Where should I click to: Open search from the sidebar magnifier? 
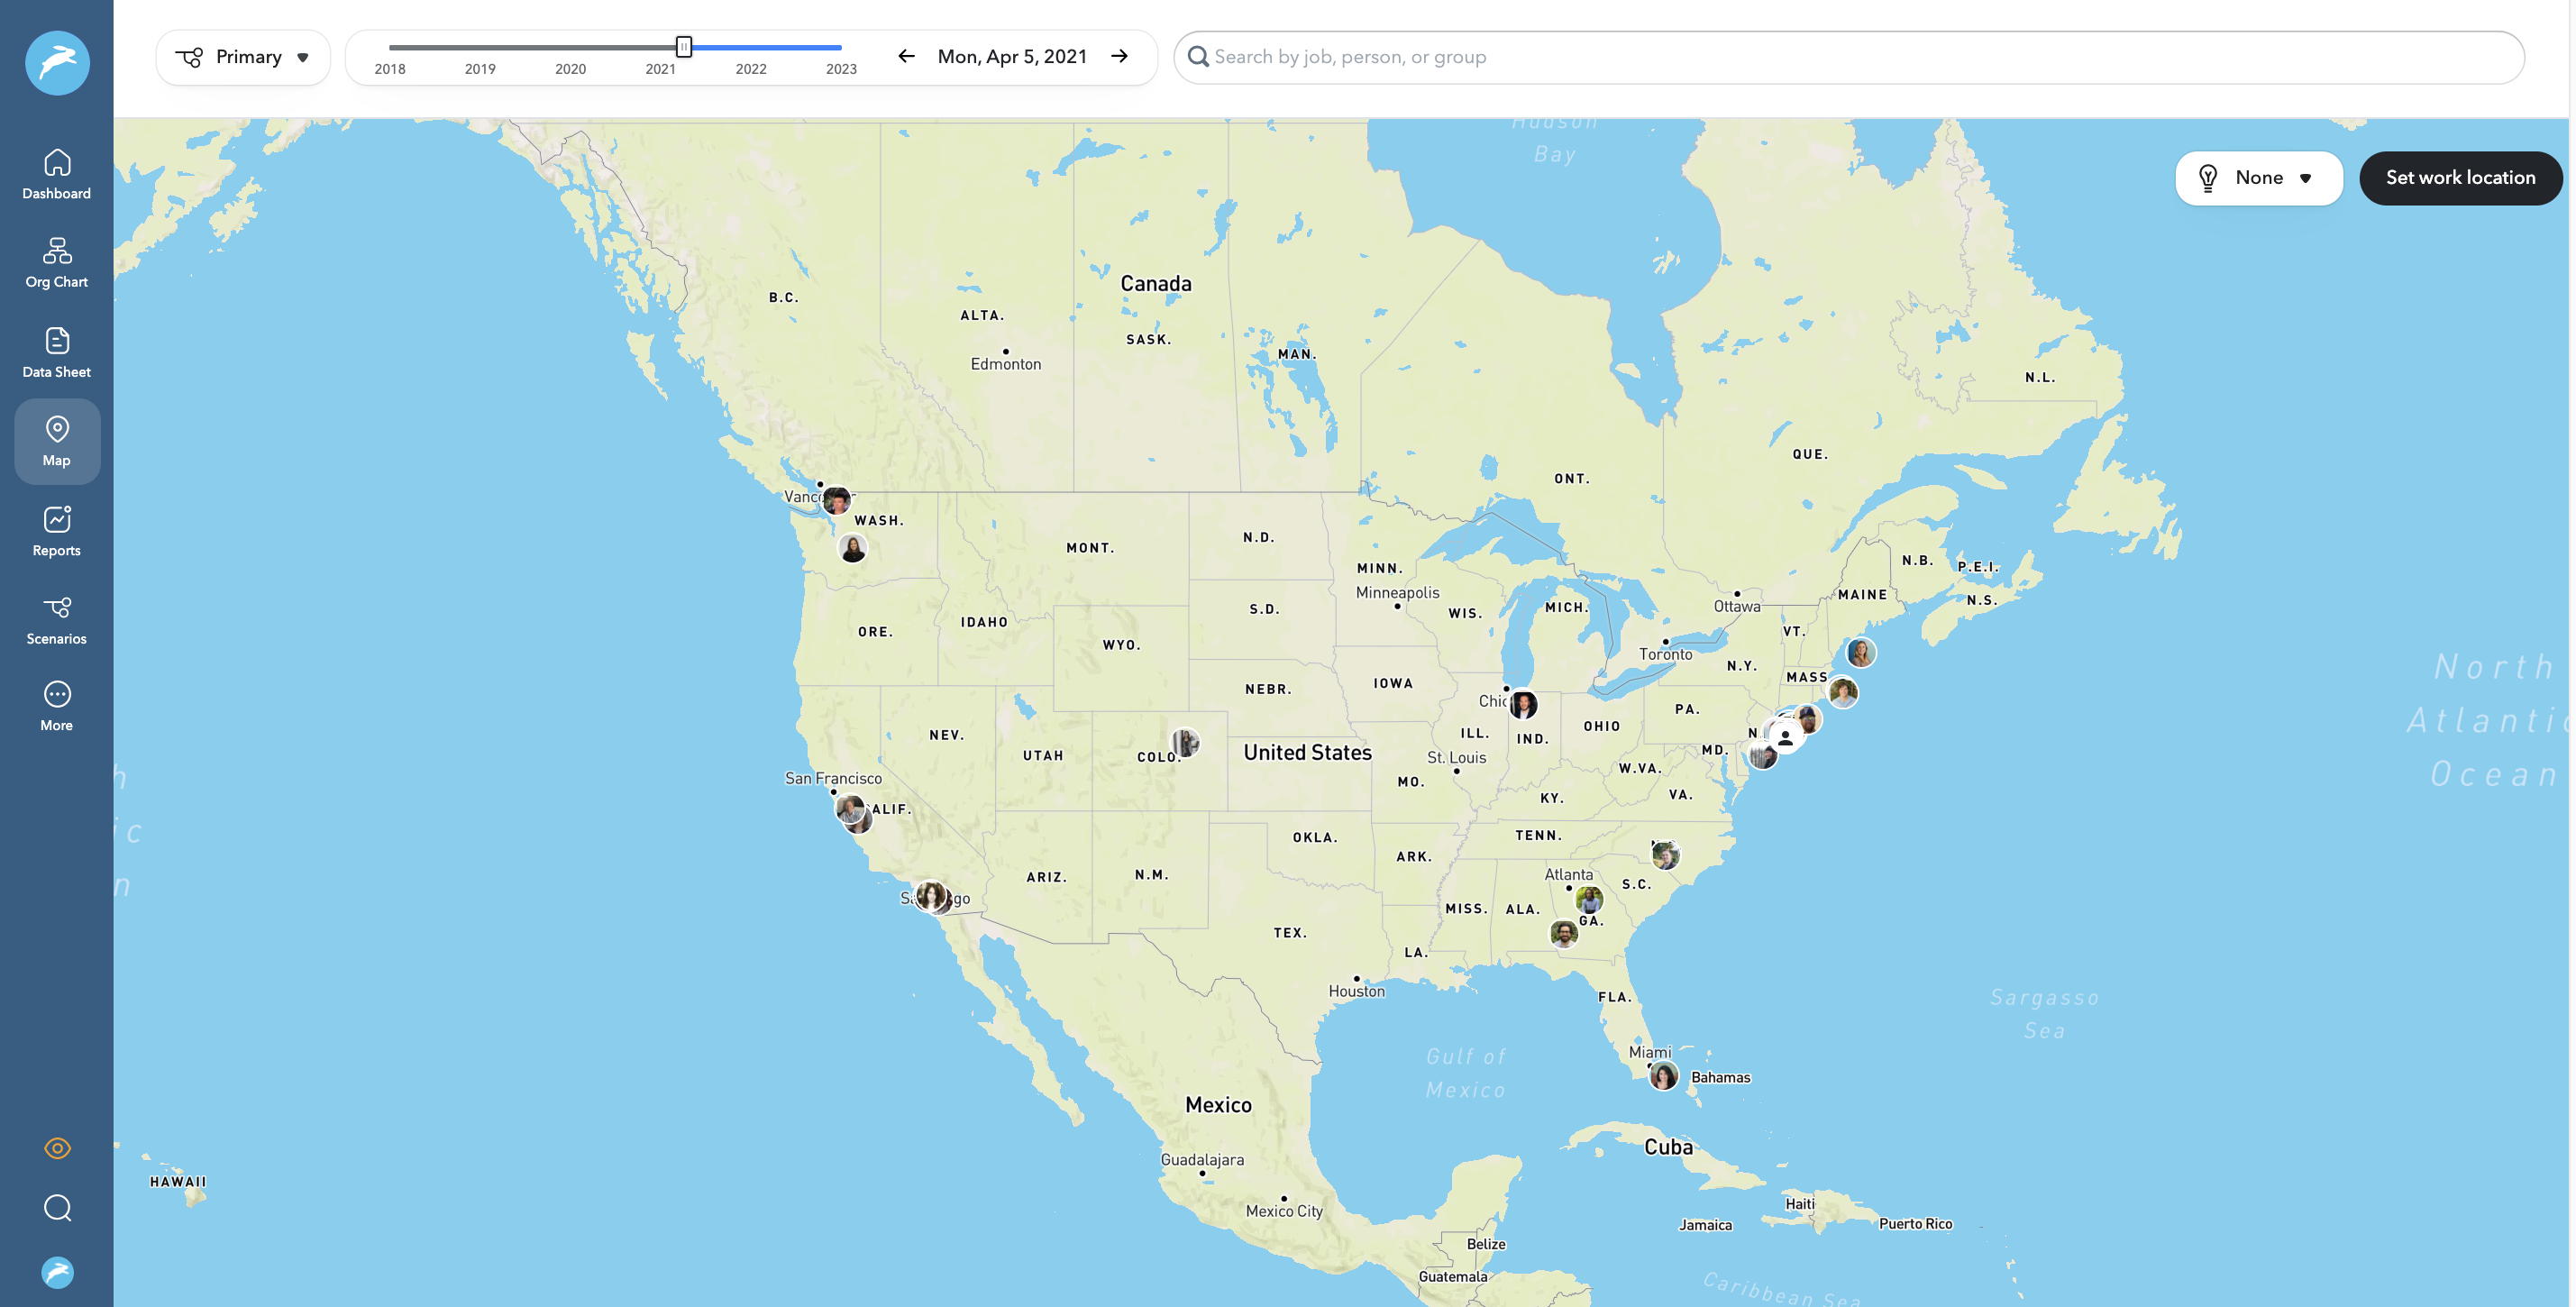(57, 1208)
